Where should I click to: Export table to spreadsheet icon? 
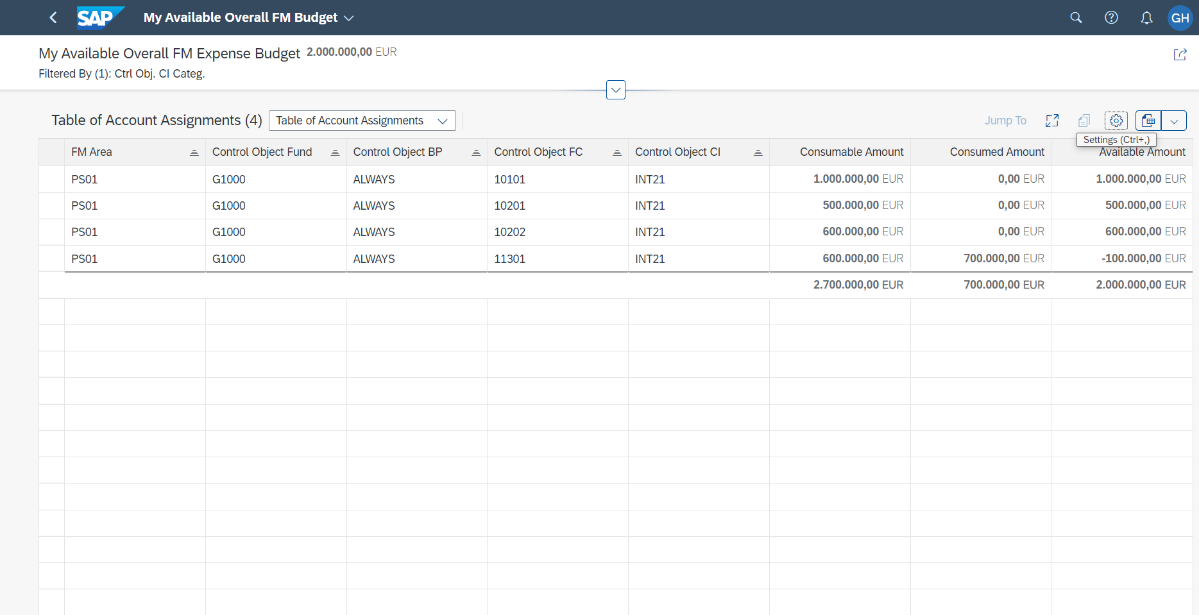(1148, 121)
